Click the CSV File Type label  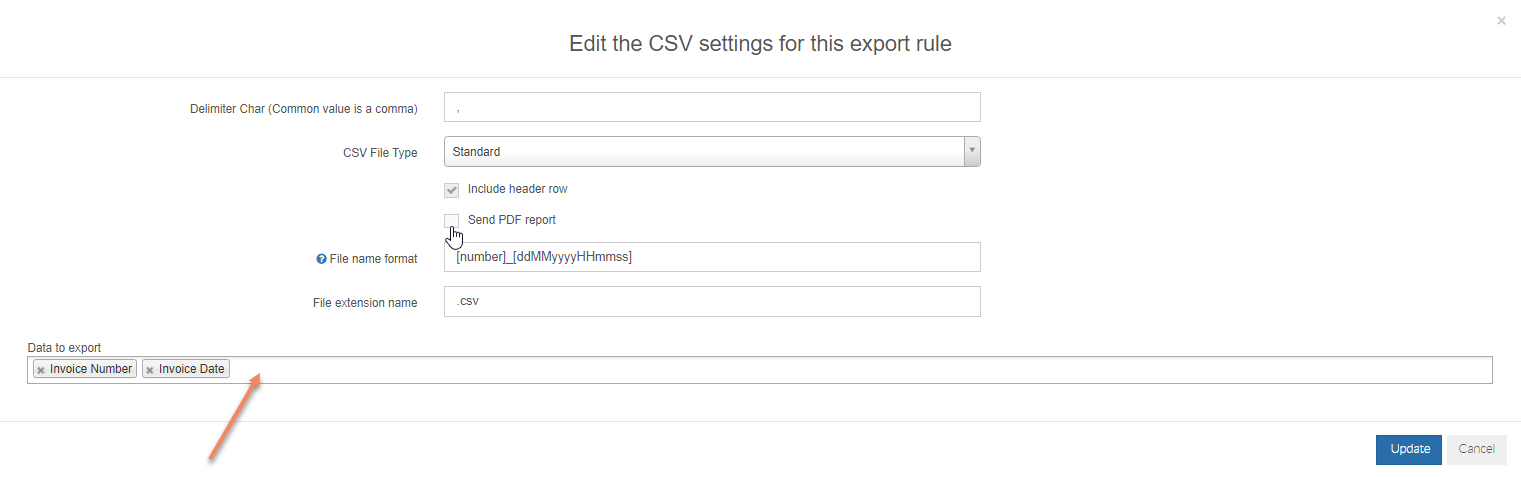click(380, 153)
